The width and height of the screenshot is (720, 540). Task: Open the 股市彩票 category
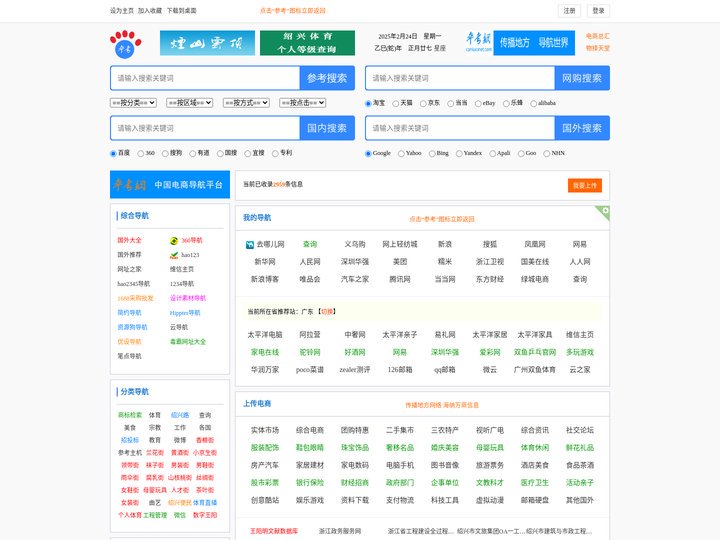tap(265, 483)
